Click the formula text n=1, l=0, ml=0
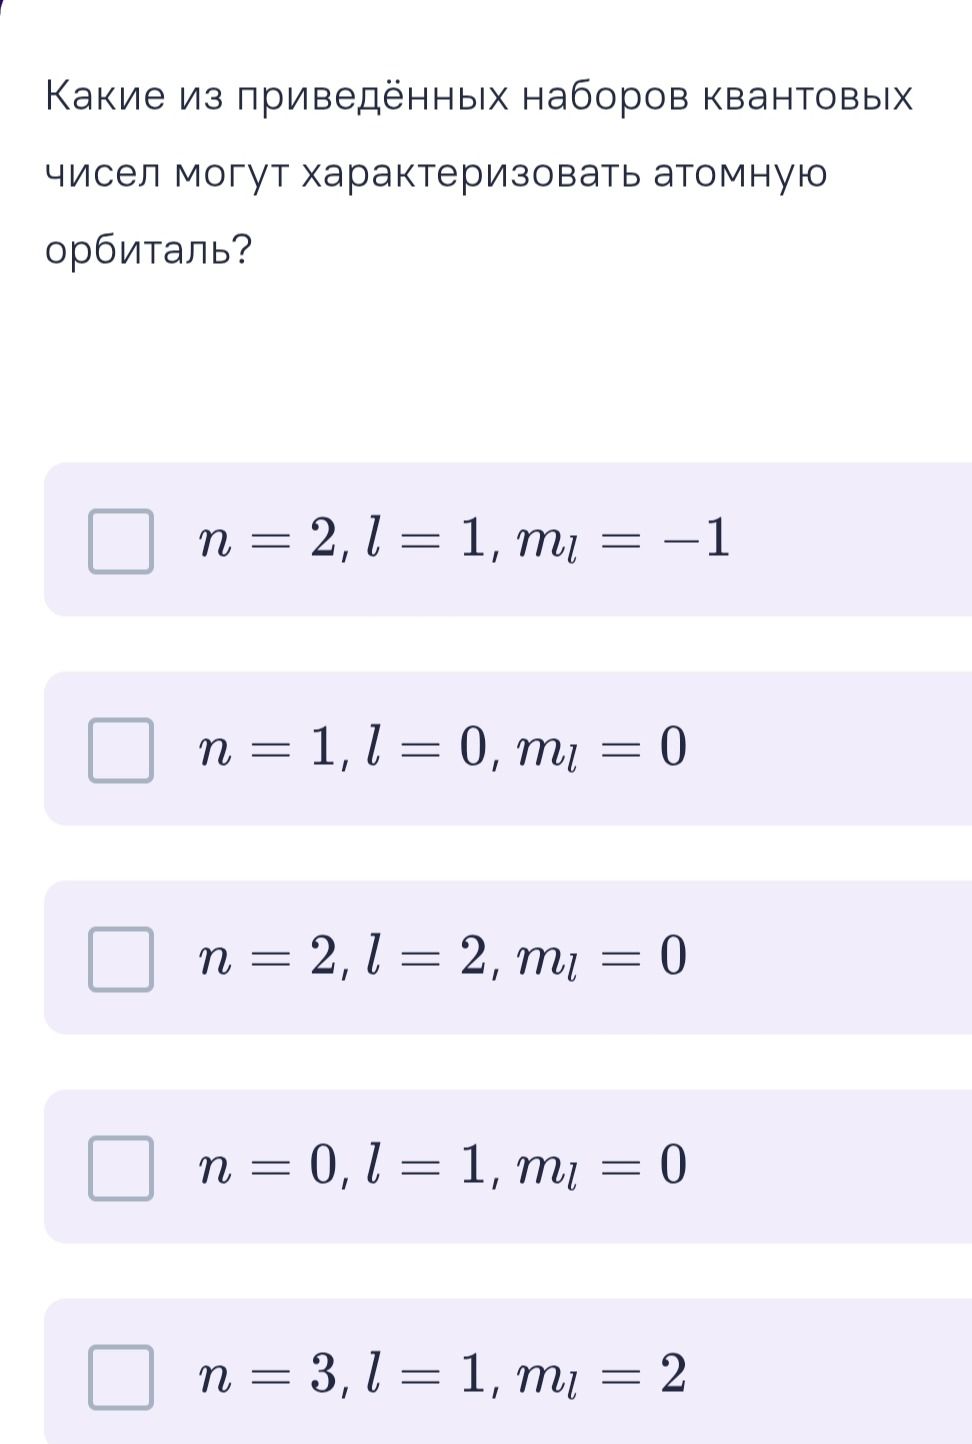 (443, 750)
